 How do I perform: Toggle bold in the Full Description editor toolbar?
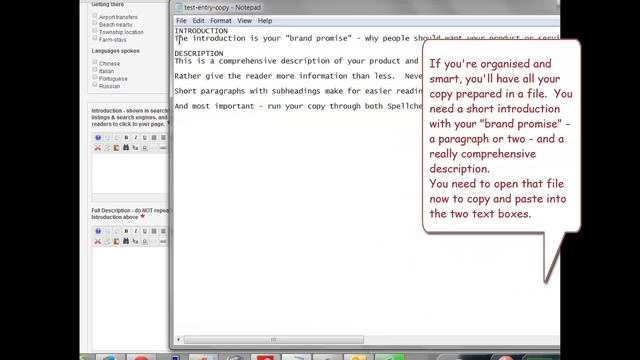click(126, 231)
